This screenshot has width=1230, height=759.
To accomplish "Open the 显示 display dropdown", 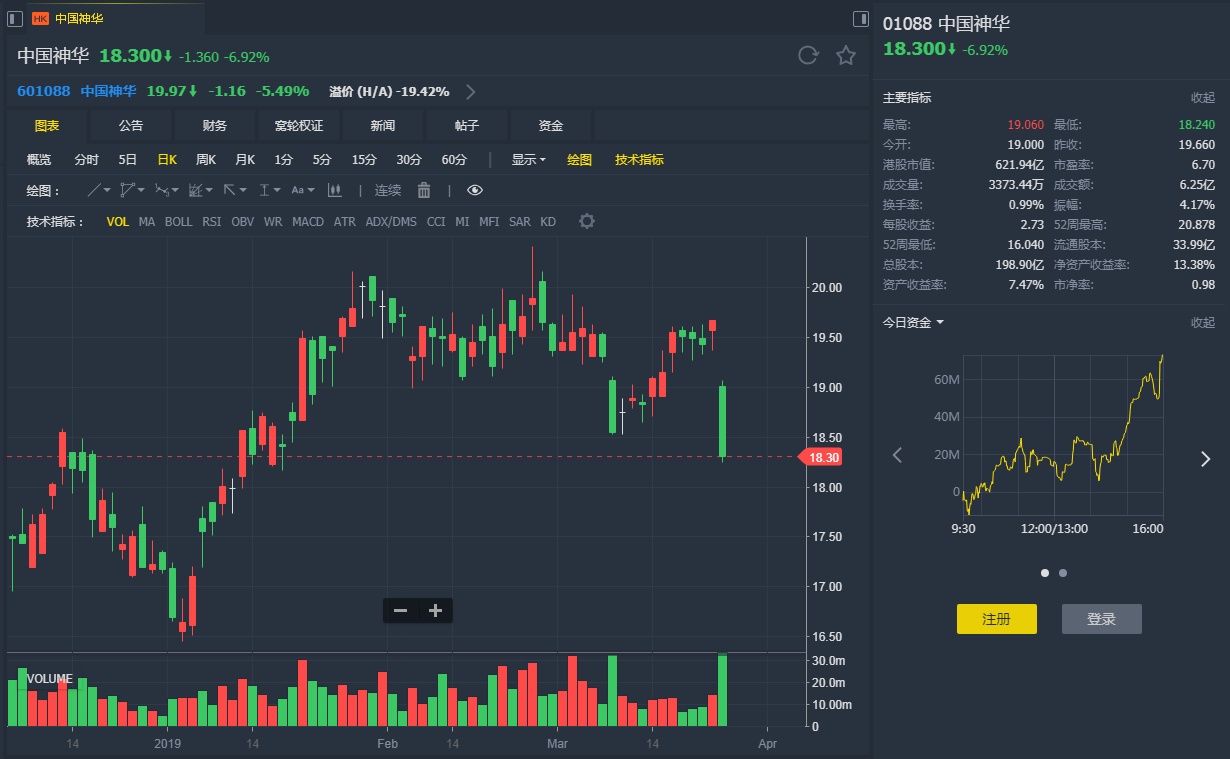I will point(528,159).
